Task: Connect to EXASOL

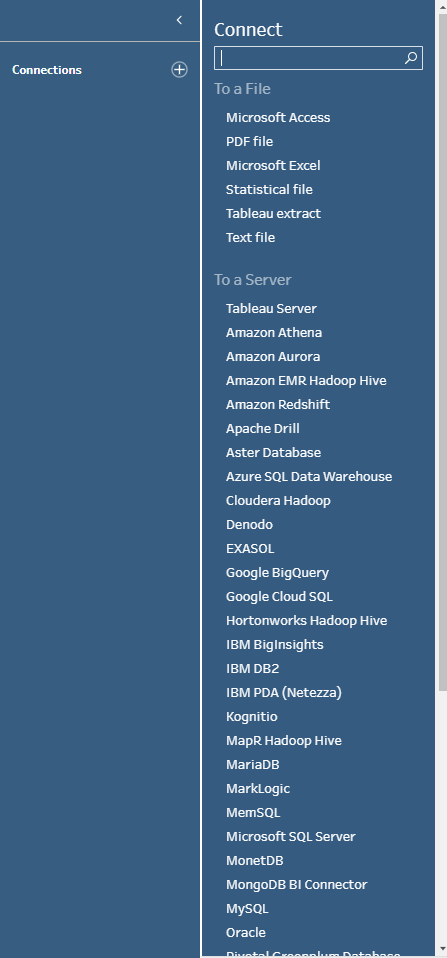Action: coord(250,548)
